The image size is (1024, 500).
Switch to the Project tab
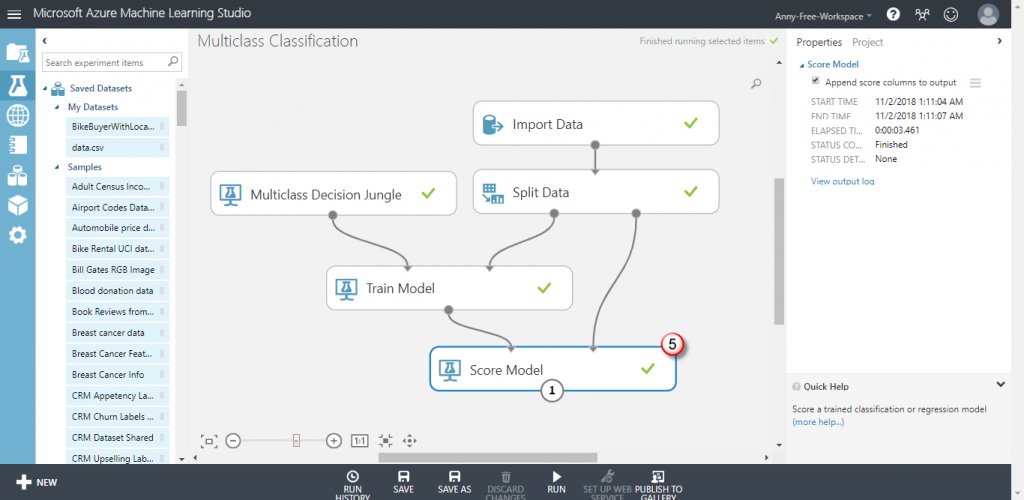(x=867, y=42)
